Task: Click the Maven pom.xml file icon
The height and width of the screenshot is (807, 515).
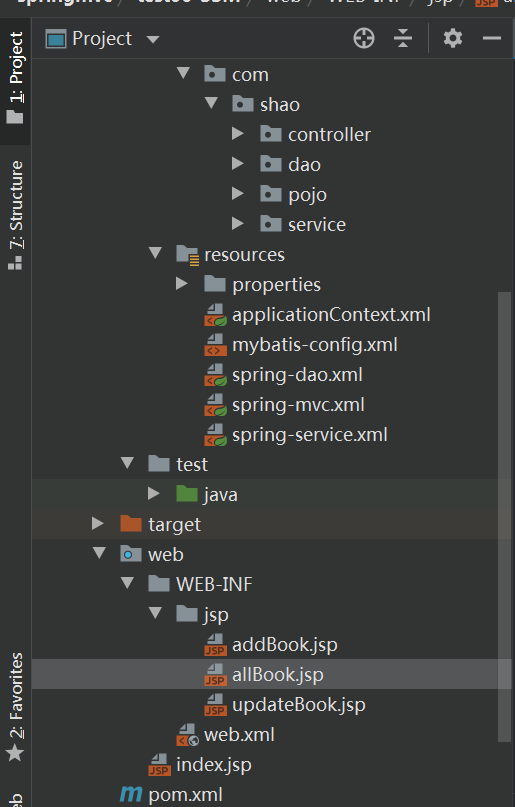Action: [131, 794]
